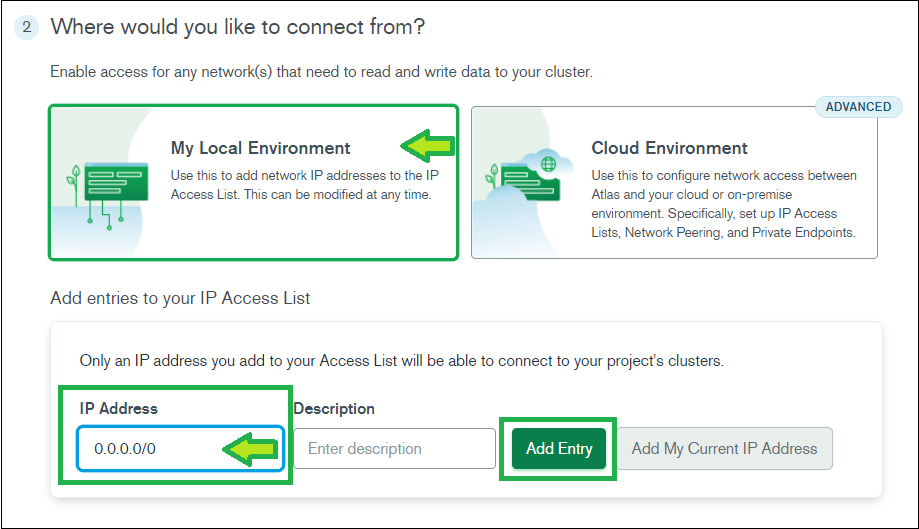Focus the IP Address input field
The height and width of the screenshot is (529, 919).
coord(181,449)
